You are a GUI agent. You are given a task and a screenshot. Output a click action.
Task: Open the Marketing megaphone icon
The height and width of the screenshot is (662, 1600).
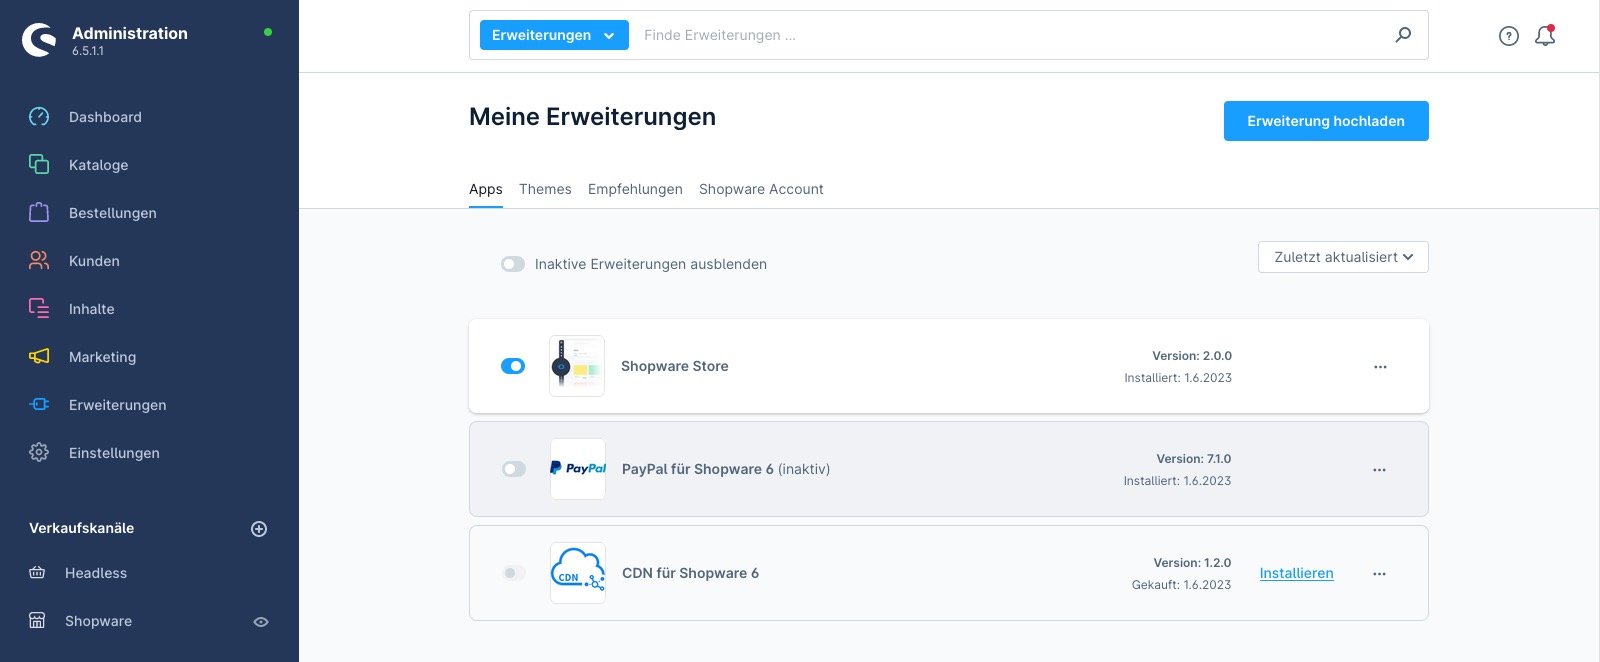(x=39, y=356)
